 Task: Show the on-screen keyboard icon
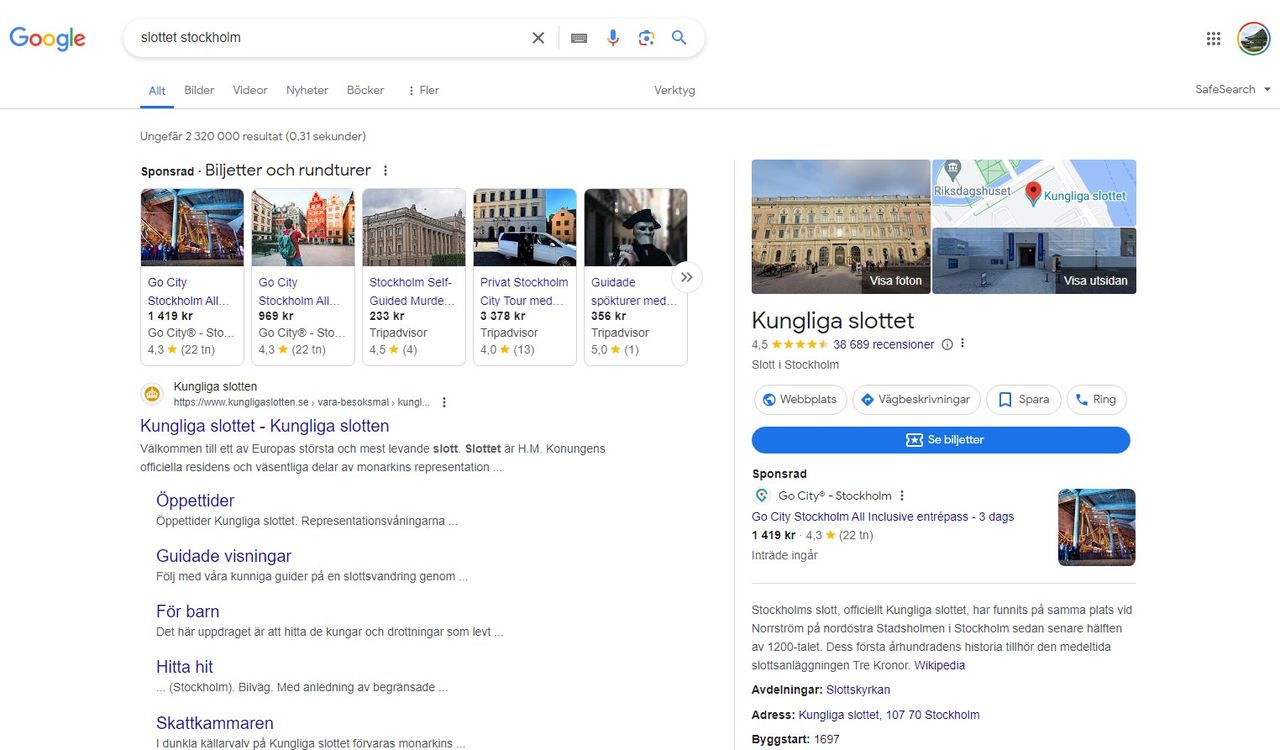(x=578, y=37)
